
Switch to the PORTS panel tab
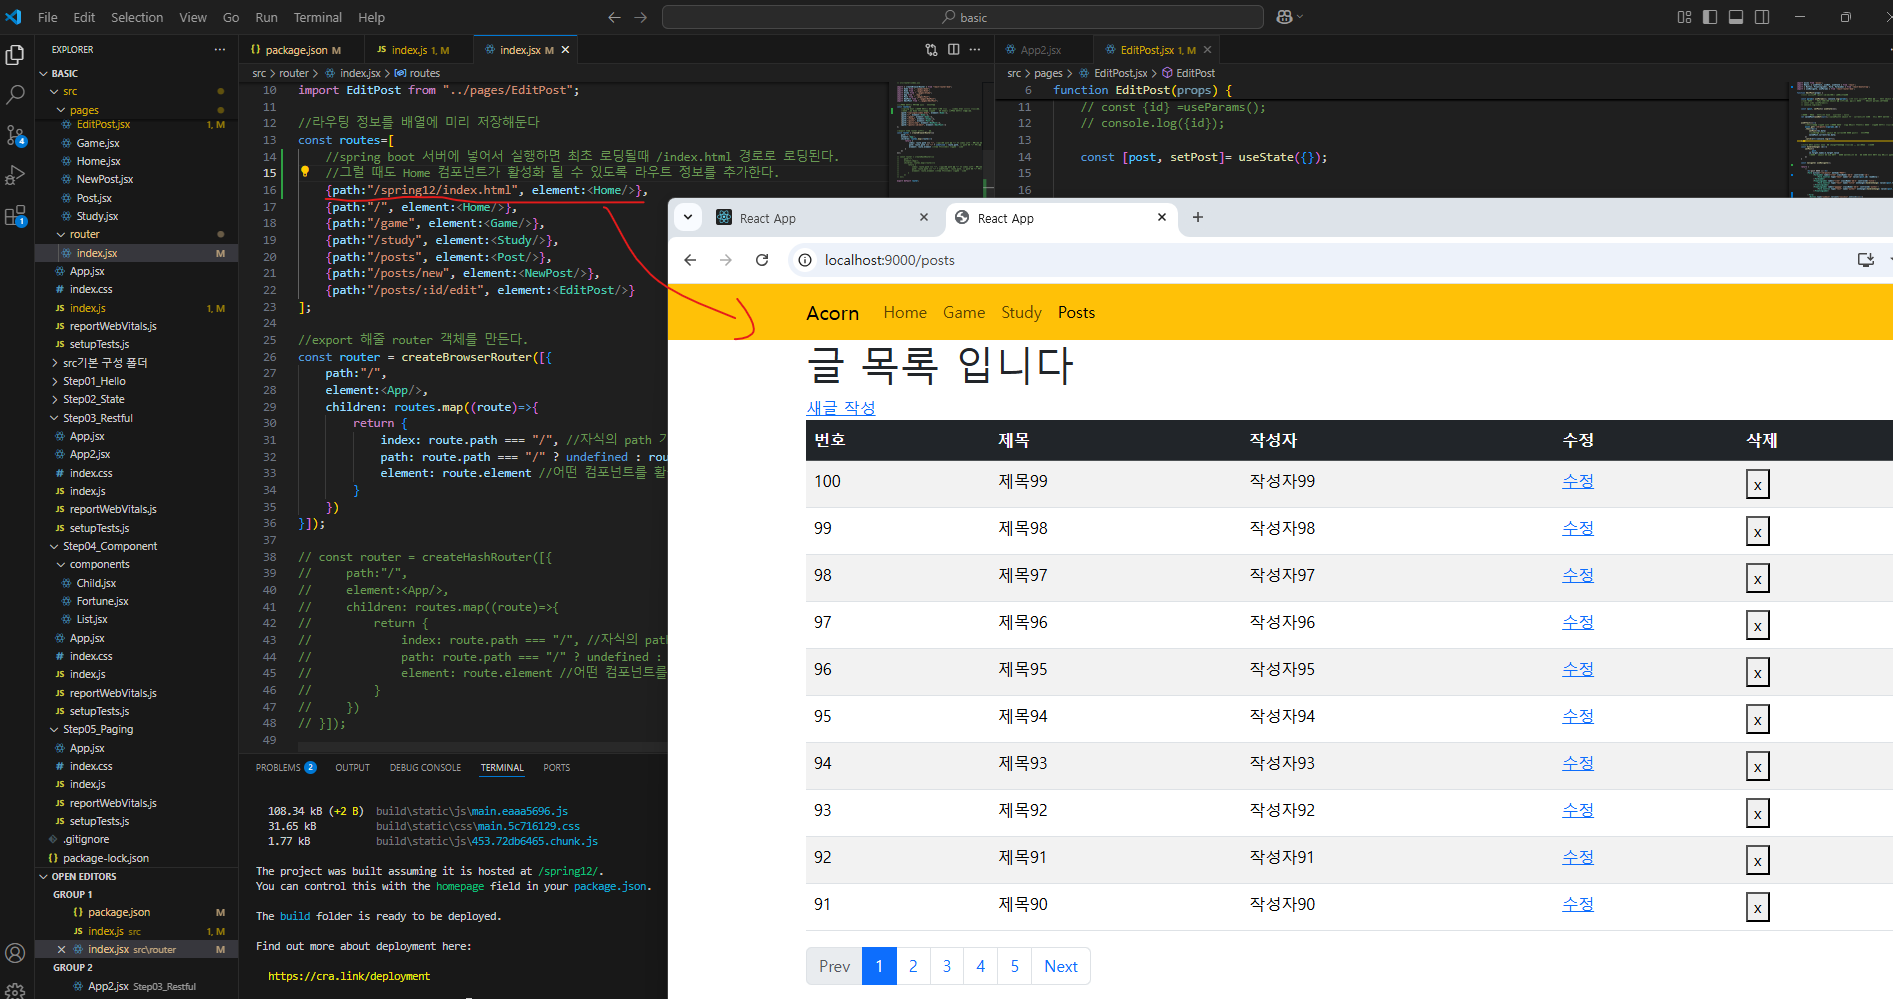coord(556,767)
